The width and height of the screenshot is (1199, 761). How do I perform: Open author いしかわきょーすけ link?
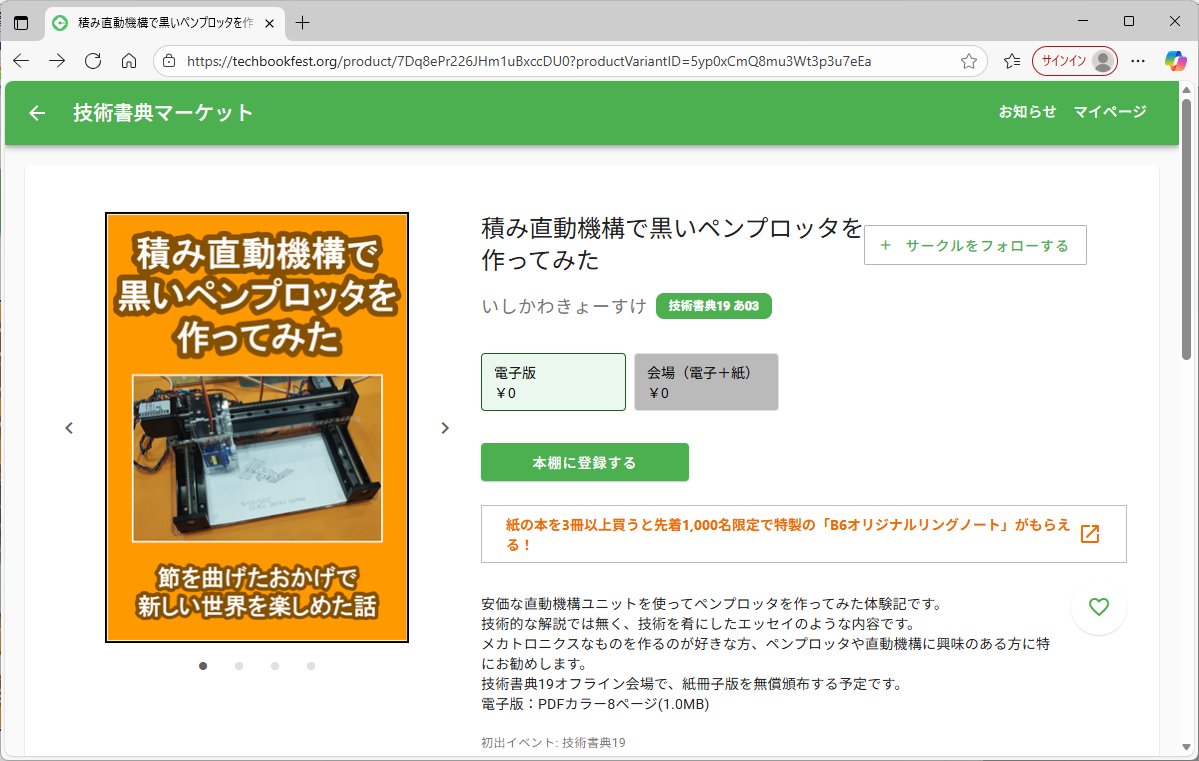coord(564,306)
